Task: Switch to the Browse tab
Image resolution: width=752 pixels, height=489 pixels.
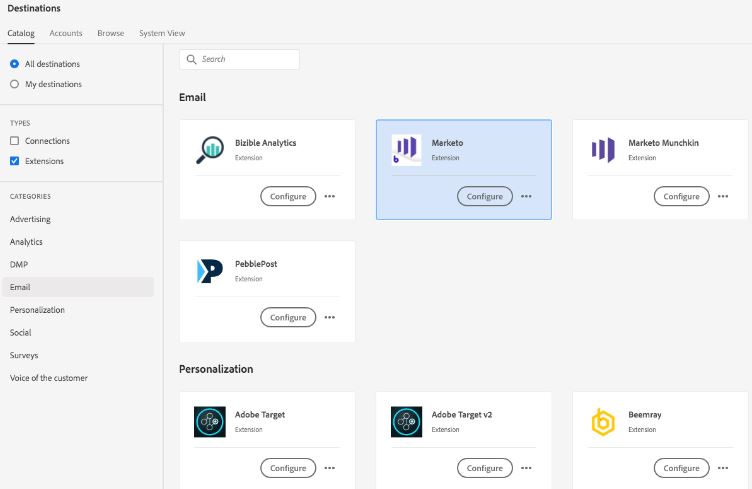Action: [x=110, y=33]
